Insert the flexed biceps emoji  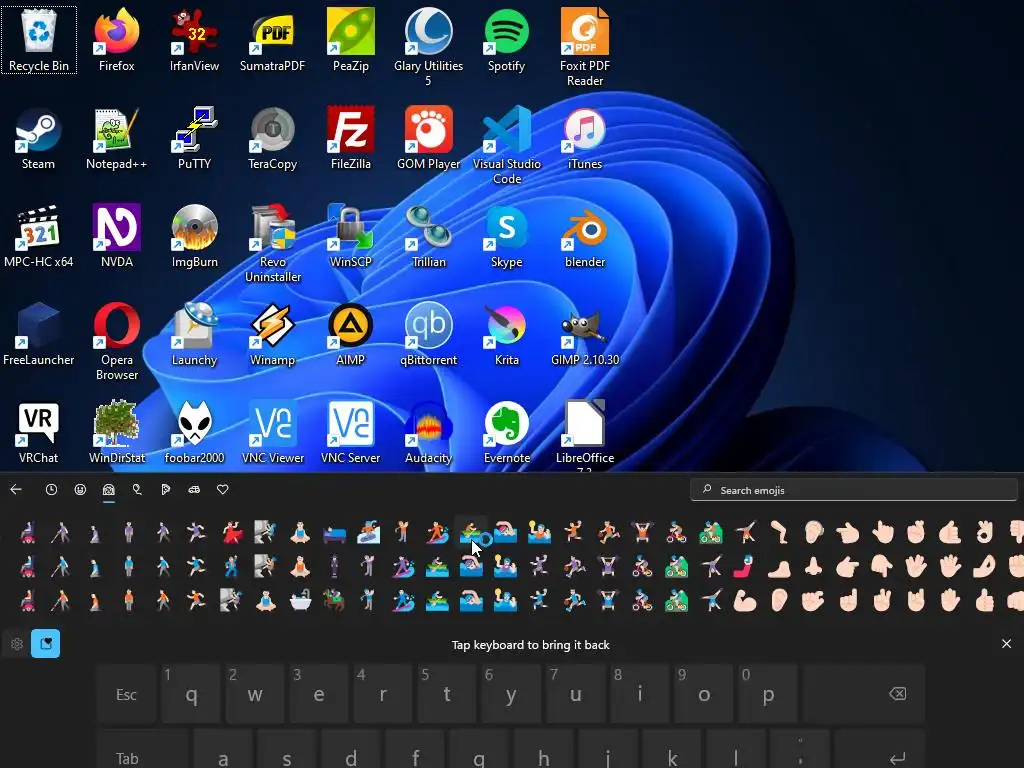pos(745,601)
